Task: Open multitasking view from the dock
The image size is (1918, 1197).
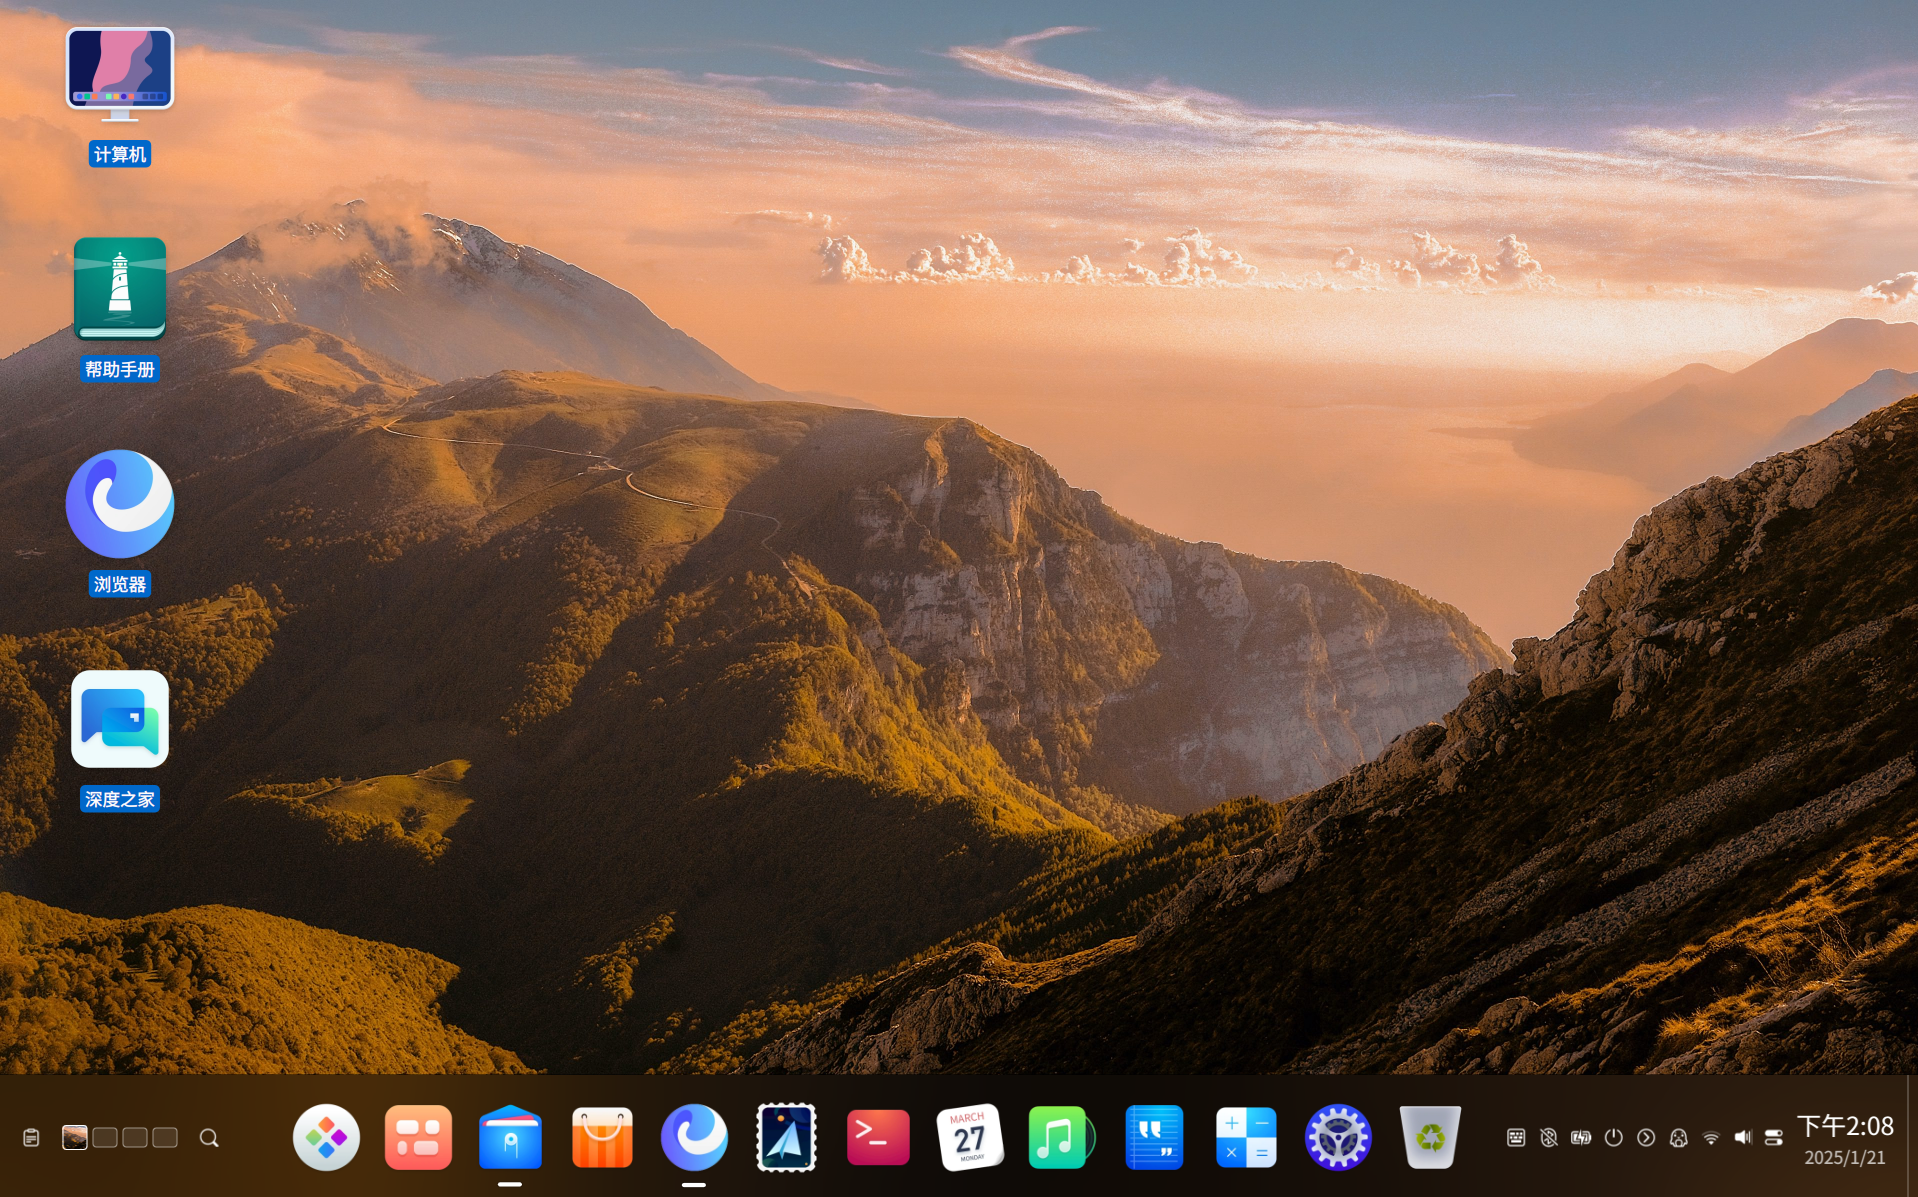Action: [x=418, y=1137]
